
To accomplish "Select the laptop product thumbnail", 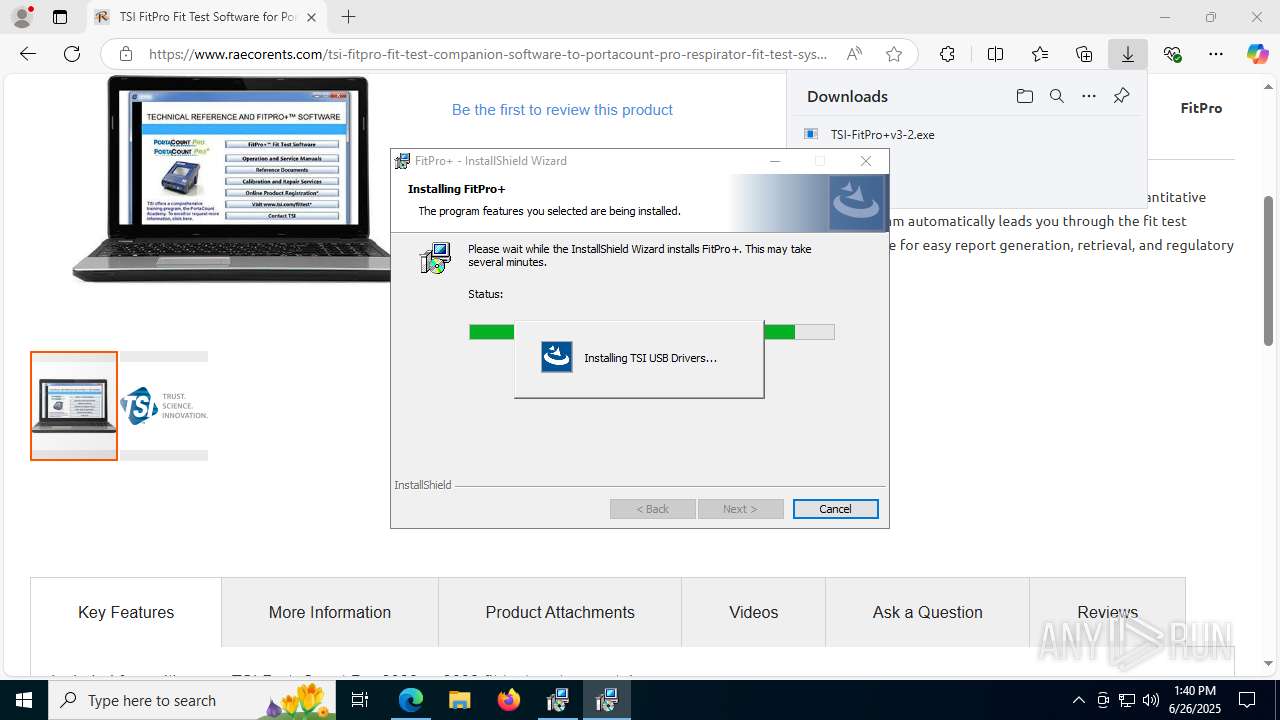I will point(74,406).
